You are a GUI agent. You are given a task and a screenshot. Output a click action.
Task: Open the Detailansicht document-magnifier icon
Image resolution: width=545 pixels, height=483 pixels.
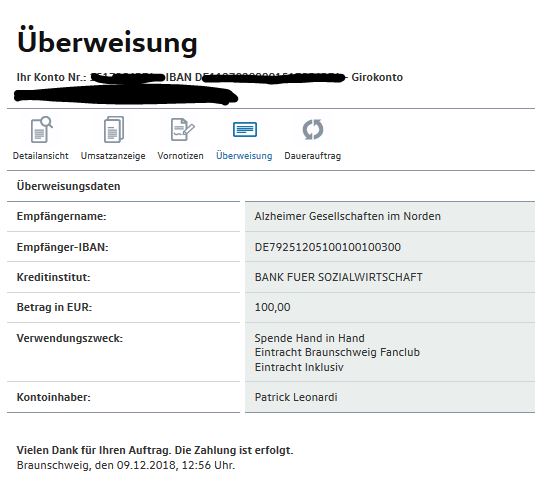point(41,130)
